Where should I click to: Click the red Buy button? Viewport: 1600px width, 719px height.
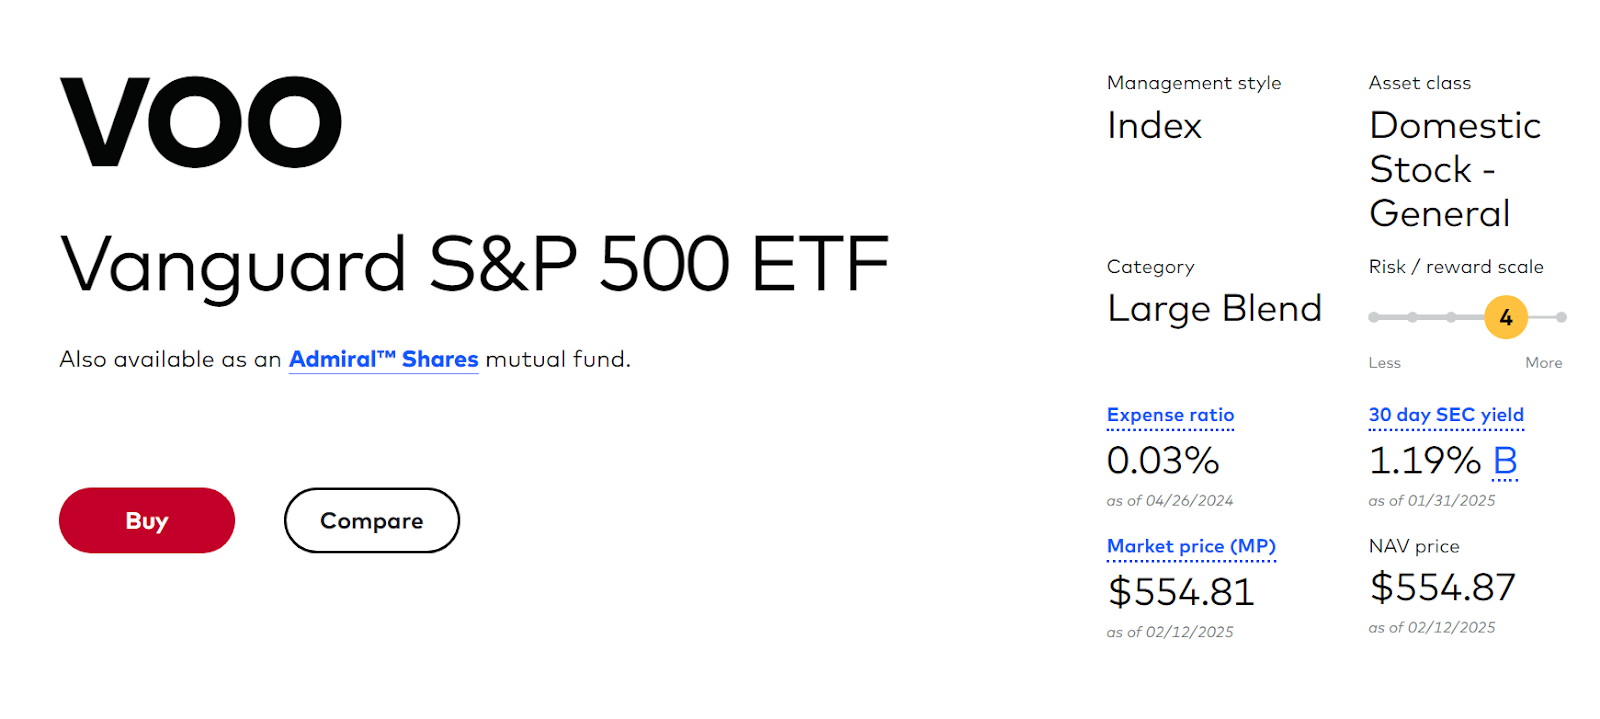coord(146,520)
